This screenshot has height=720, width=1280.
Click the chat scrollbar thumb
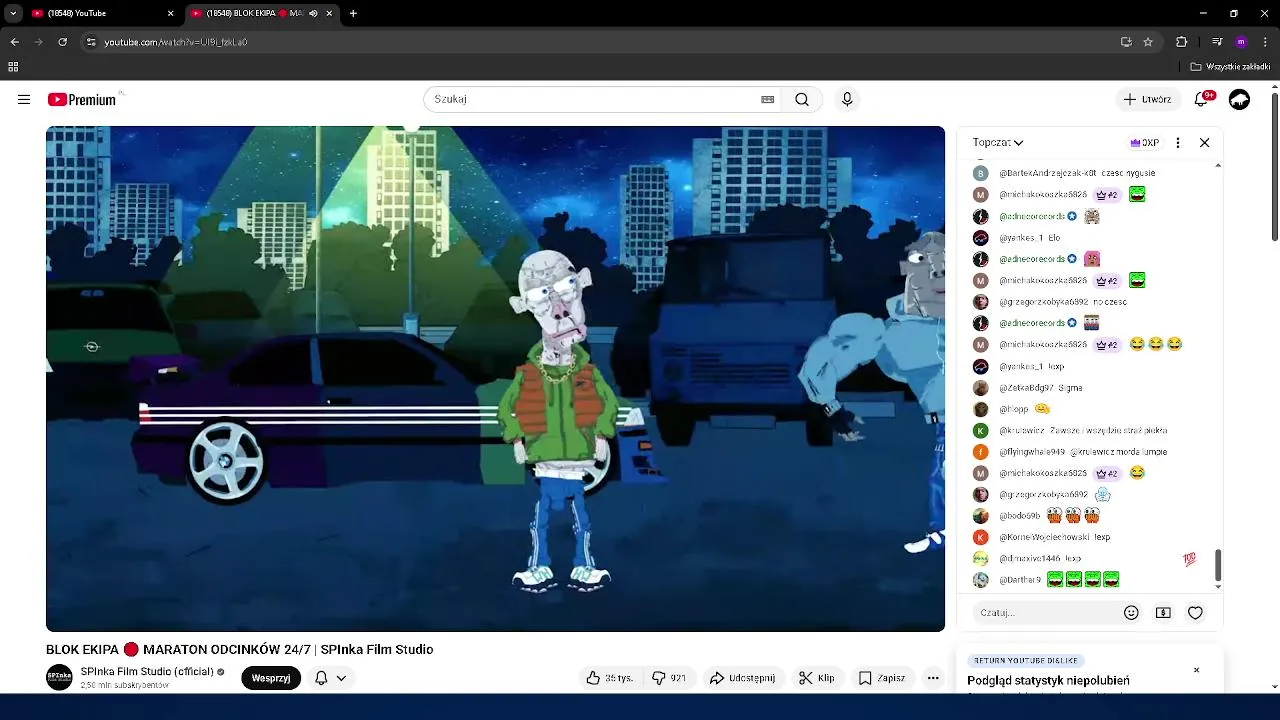point(1217,564)
